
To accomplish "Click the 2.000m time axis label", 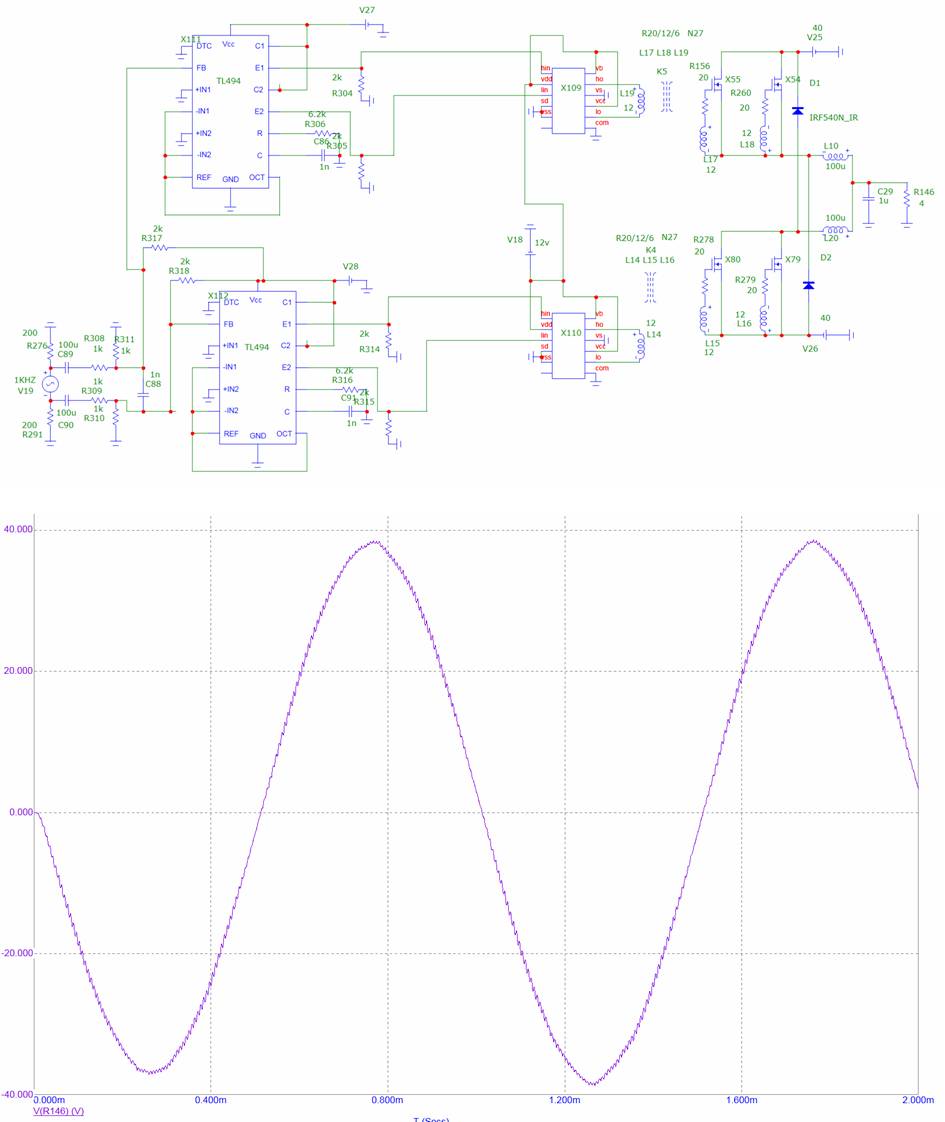I will pyautogui.click(x=918, y=1100).
